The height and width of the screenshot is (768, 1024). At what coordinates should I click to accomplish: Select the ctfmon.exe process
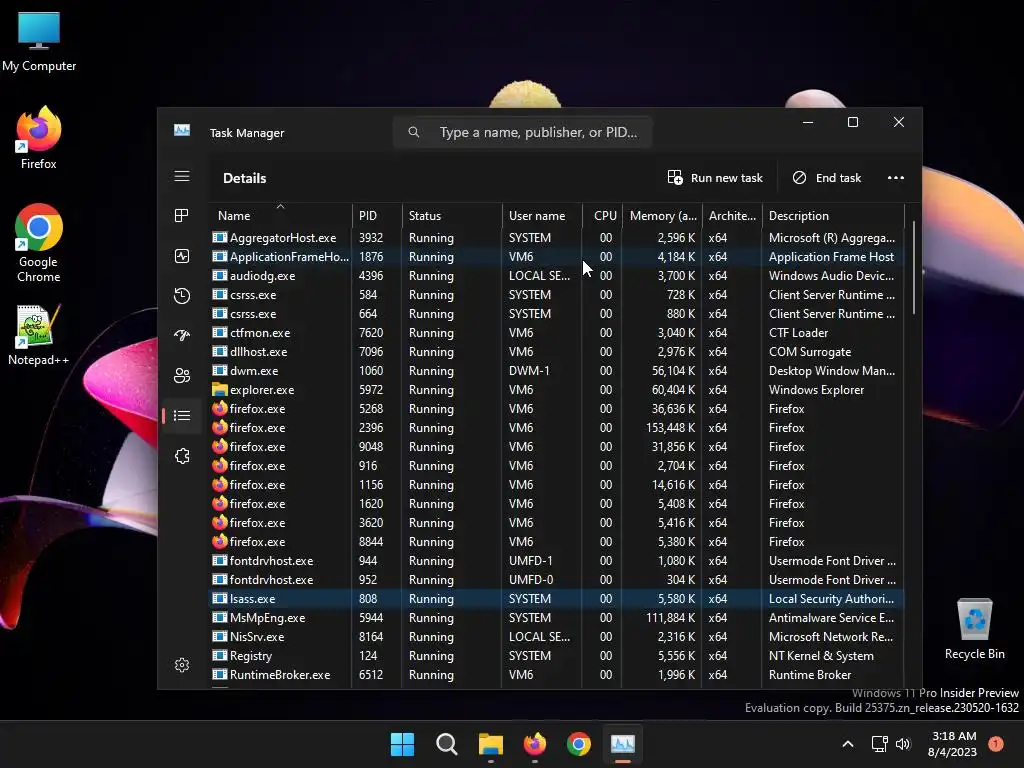(x=556, y=332)
